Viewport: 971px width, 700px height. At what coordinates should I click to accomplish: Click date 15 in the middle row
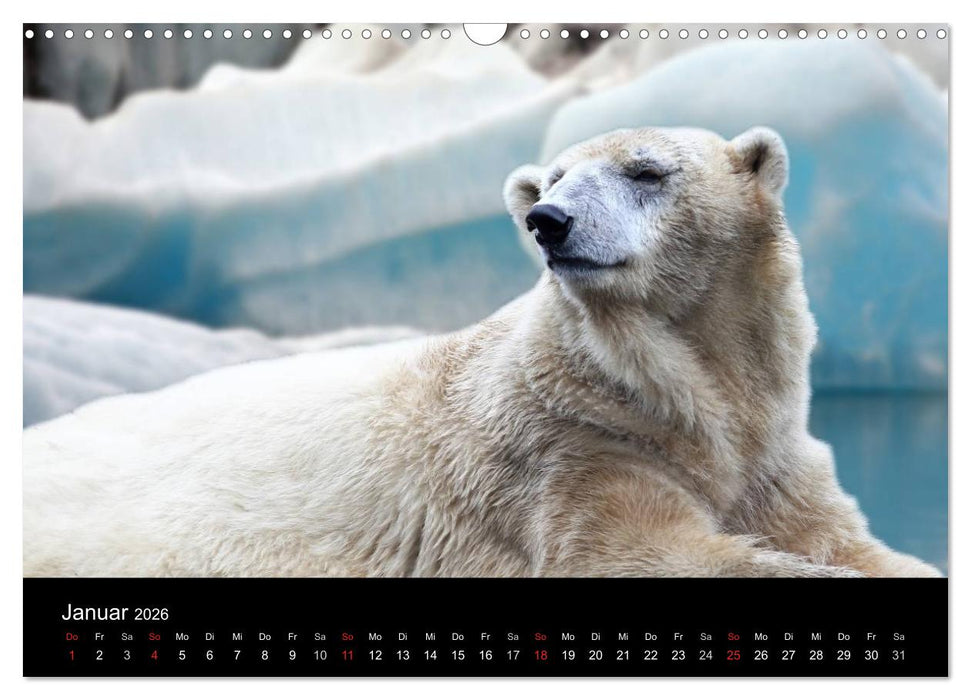(456, 656)
